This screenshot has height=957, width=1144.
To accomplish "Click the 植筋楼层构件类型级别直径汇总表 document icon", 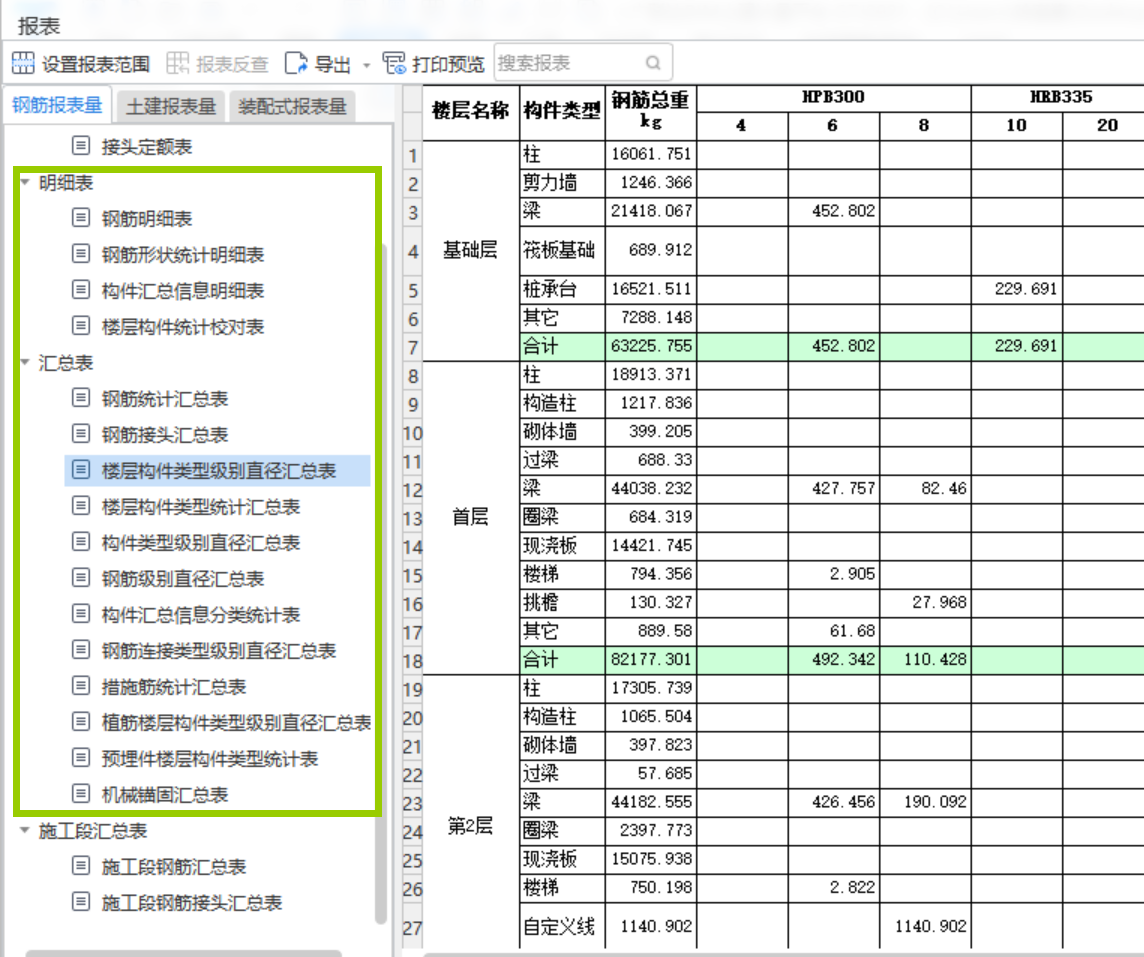I will pyautogui.click(x=81, y=721).
